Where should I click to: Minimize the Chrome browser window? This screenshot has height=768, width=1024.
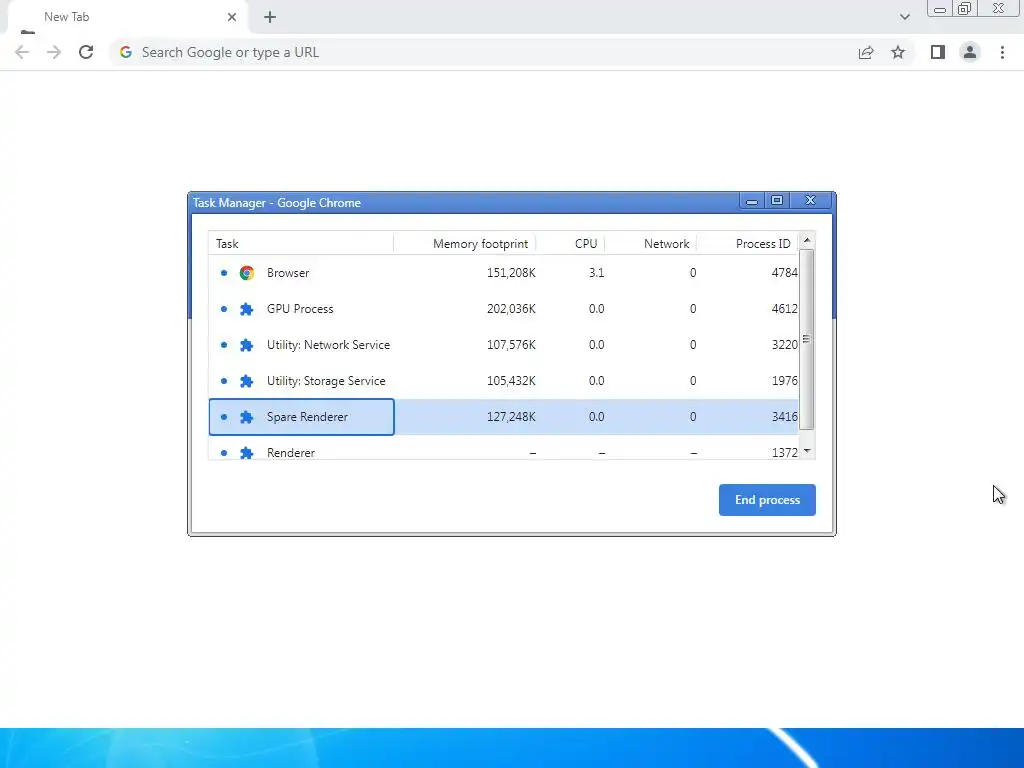tap(940, 9)
